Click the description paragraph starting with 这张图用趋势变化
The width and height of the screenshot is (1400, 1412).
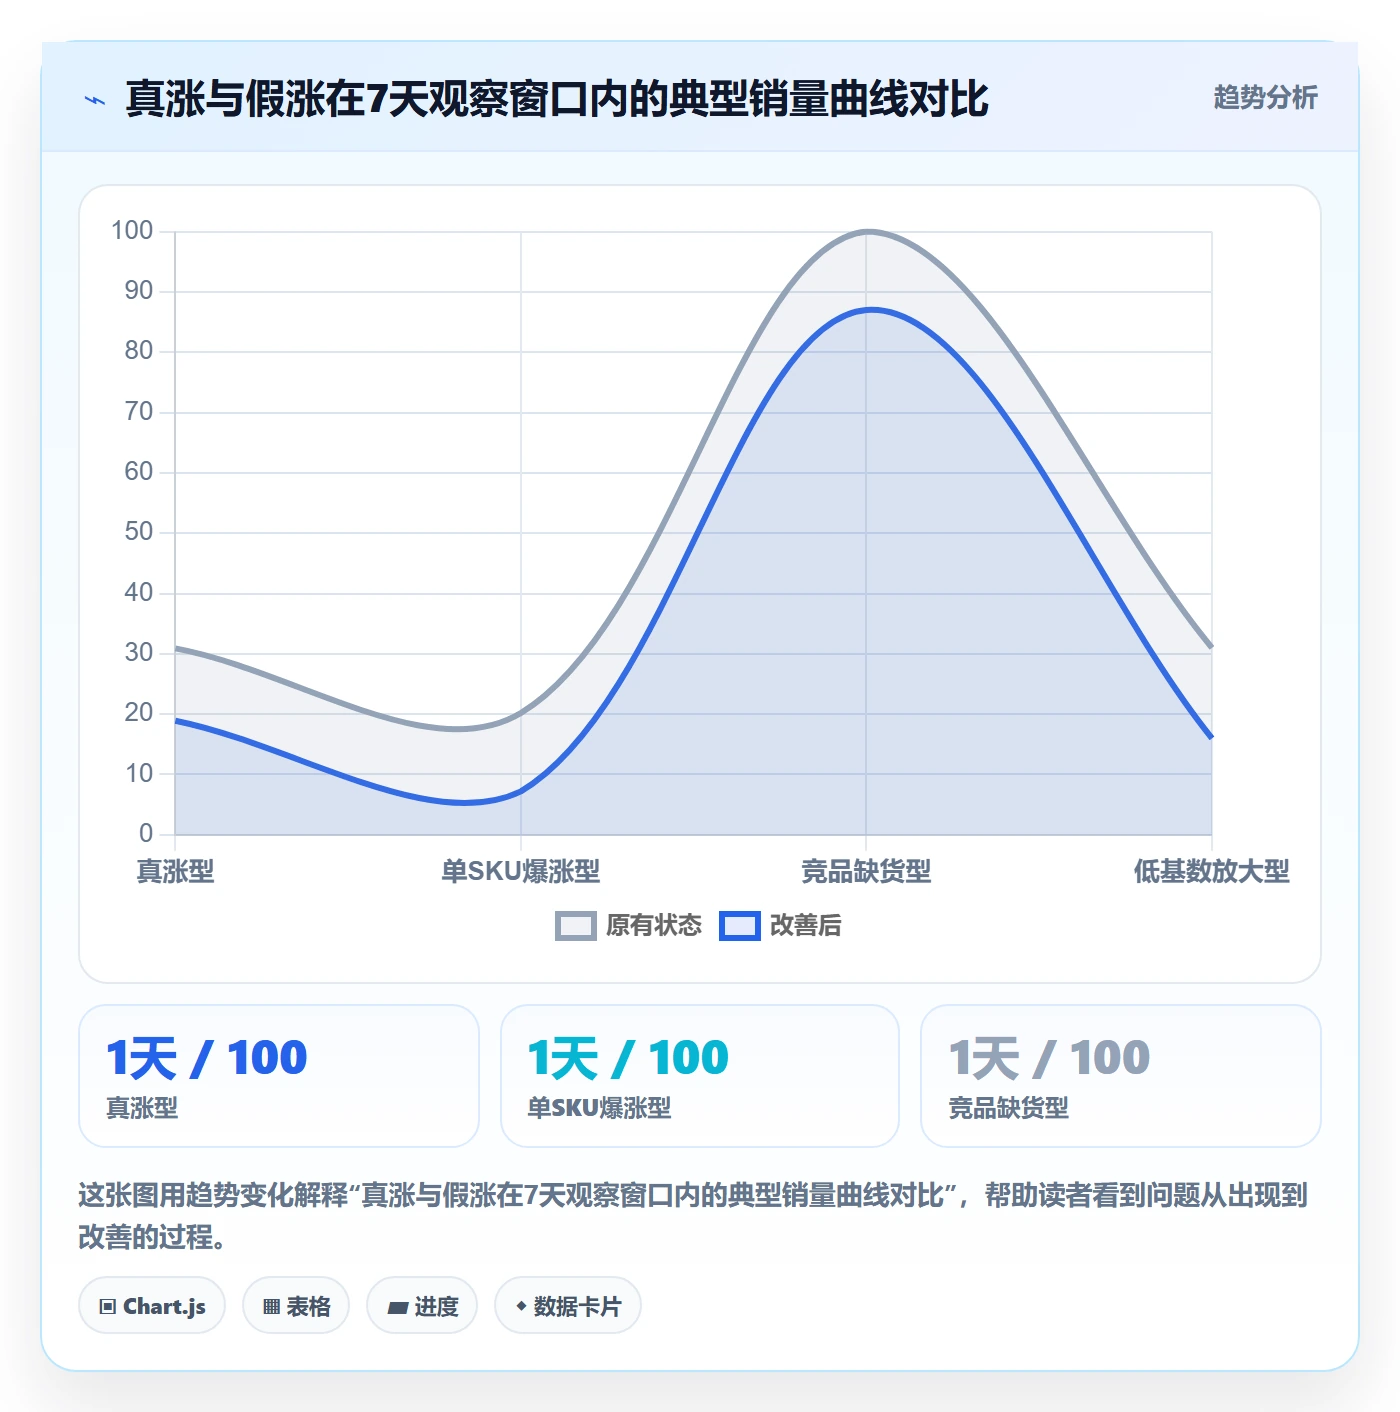coord(693,1216)
